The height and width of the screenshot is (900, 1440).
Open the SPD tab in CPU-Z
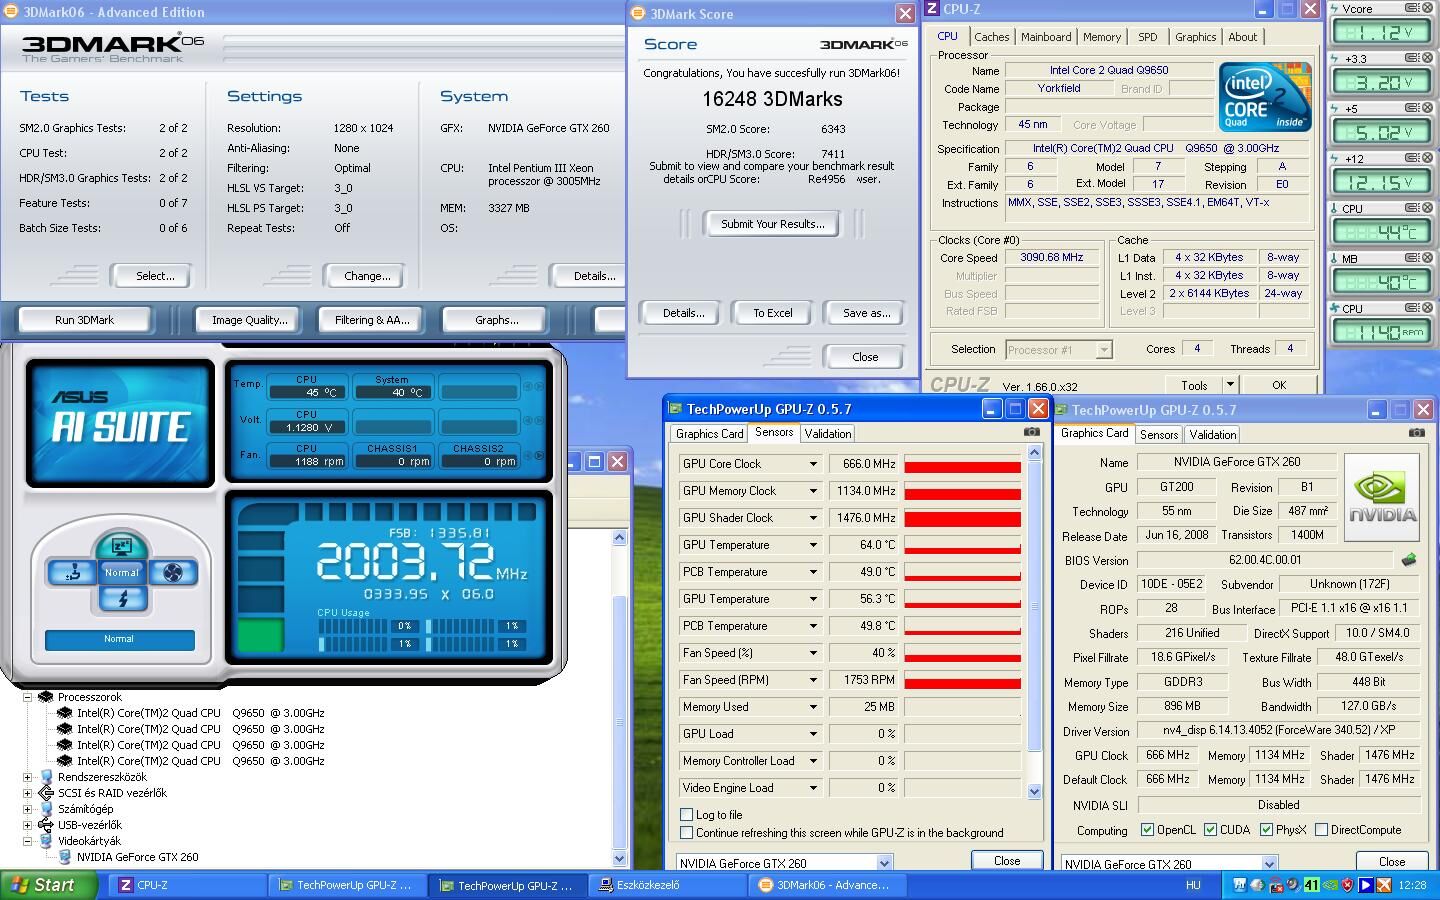[x=1148, y=37]
